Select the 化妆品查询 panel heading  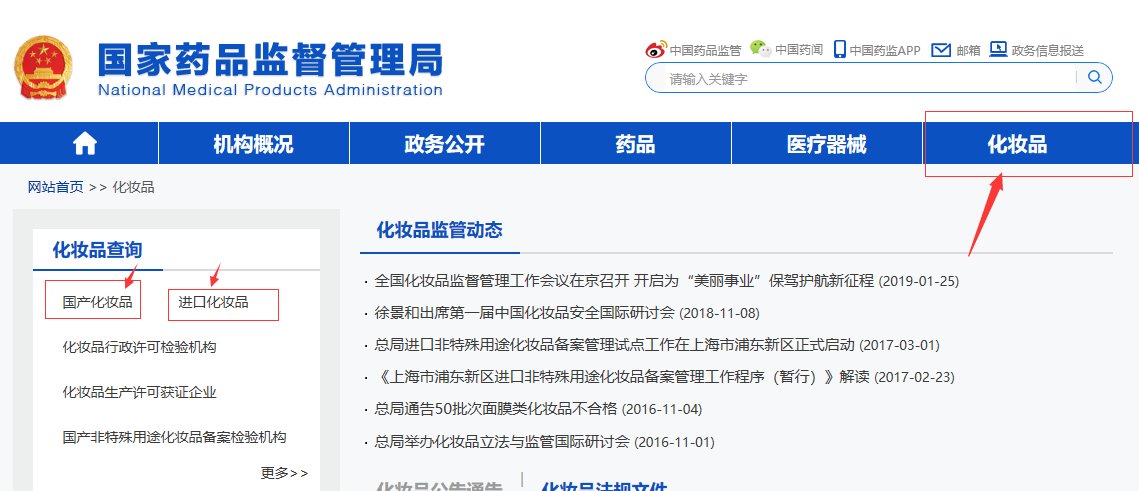pyautogui.click(x=97, y=251)
